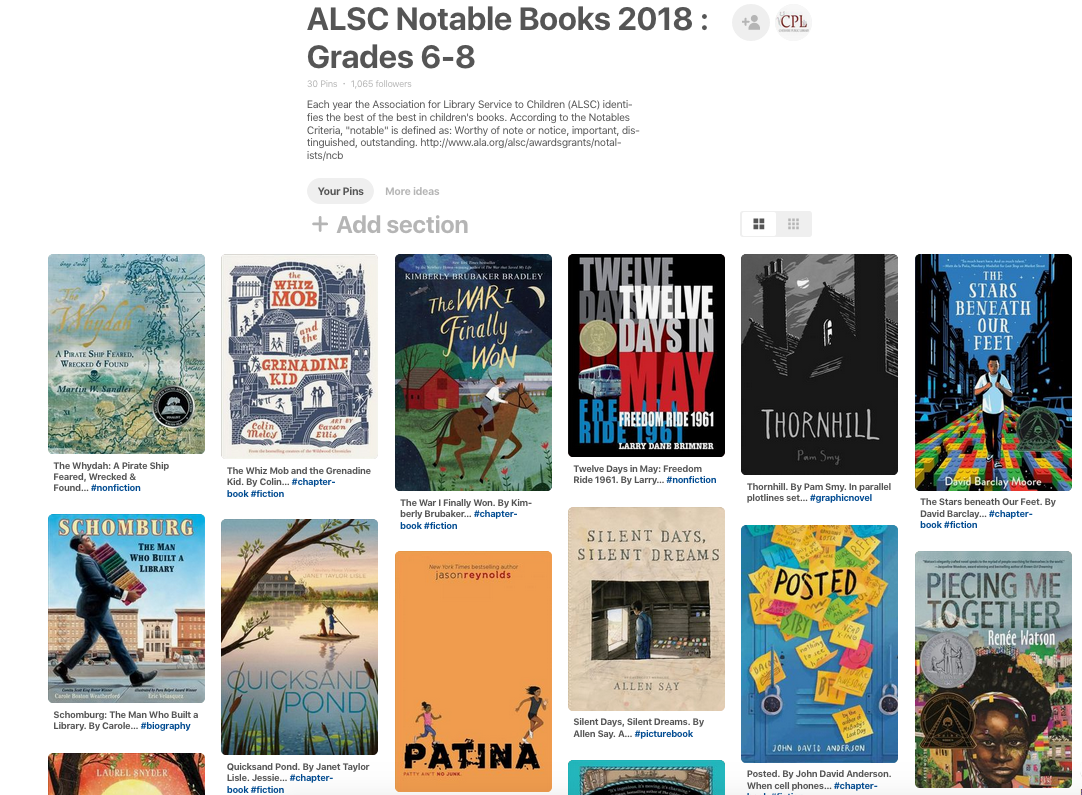Open The Whydah book cover pin

[126, 353]
